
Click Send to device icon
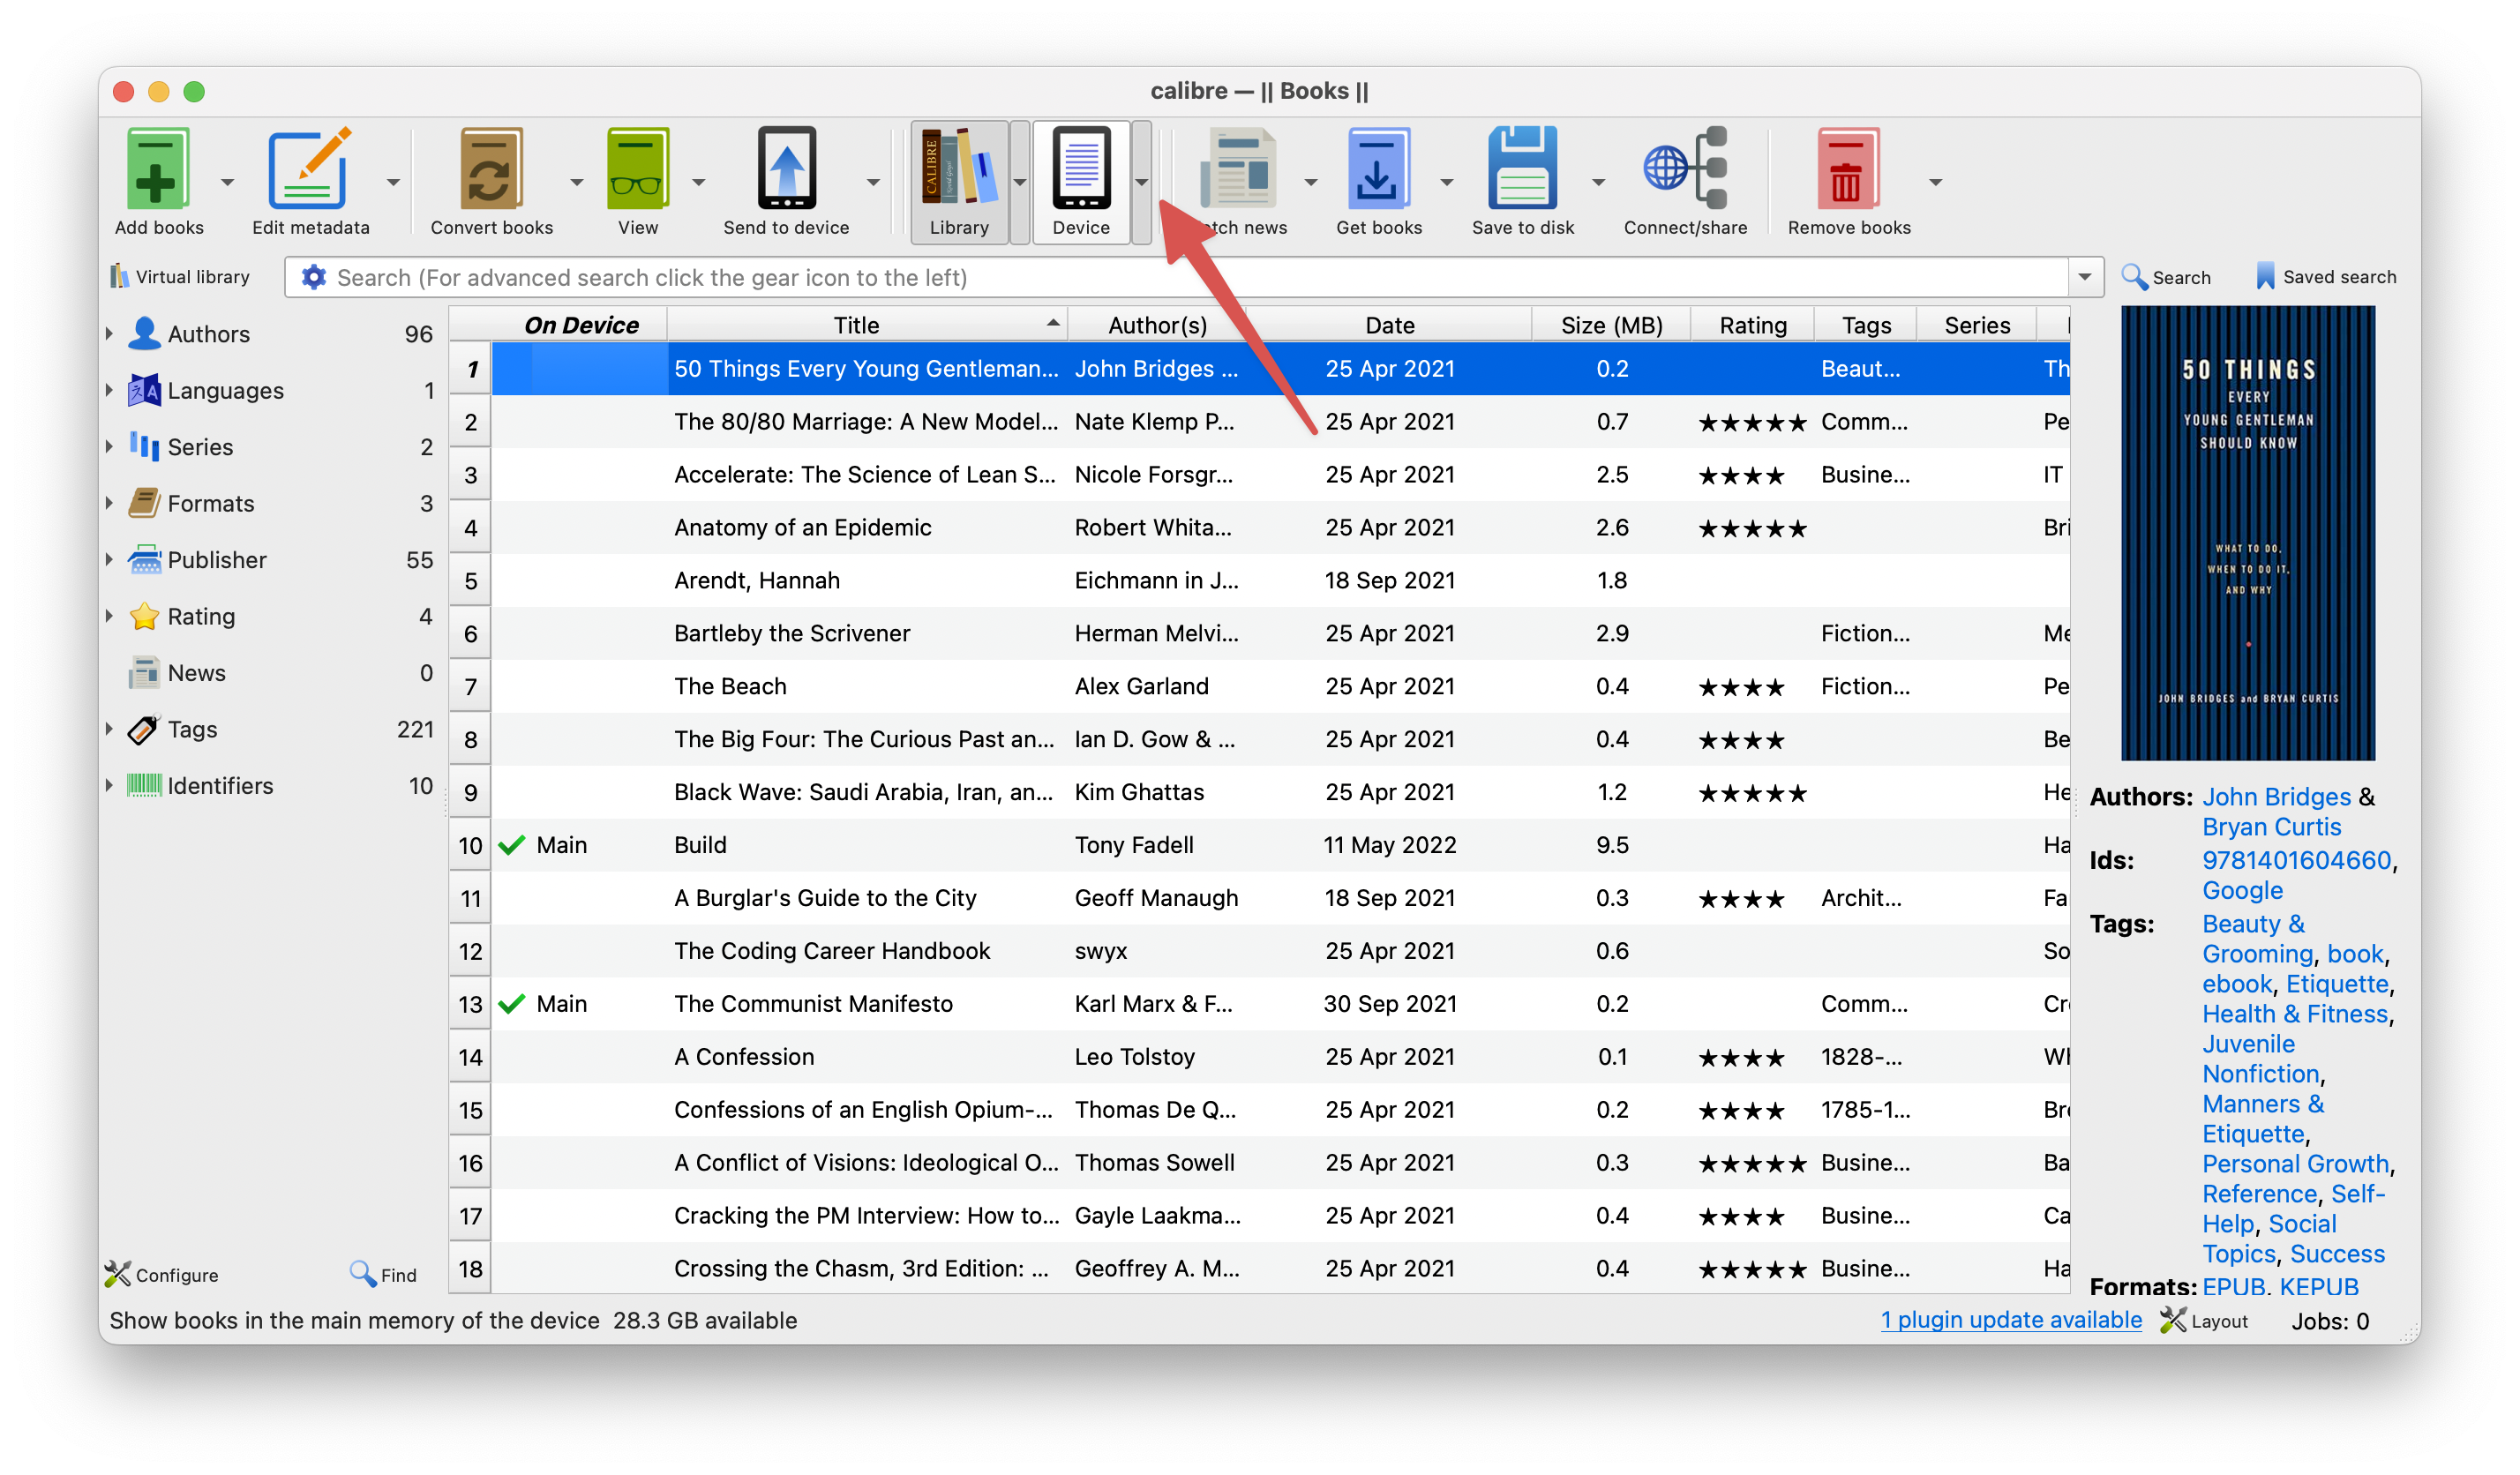pos(786,168)
